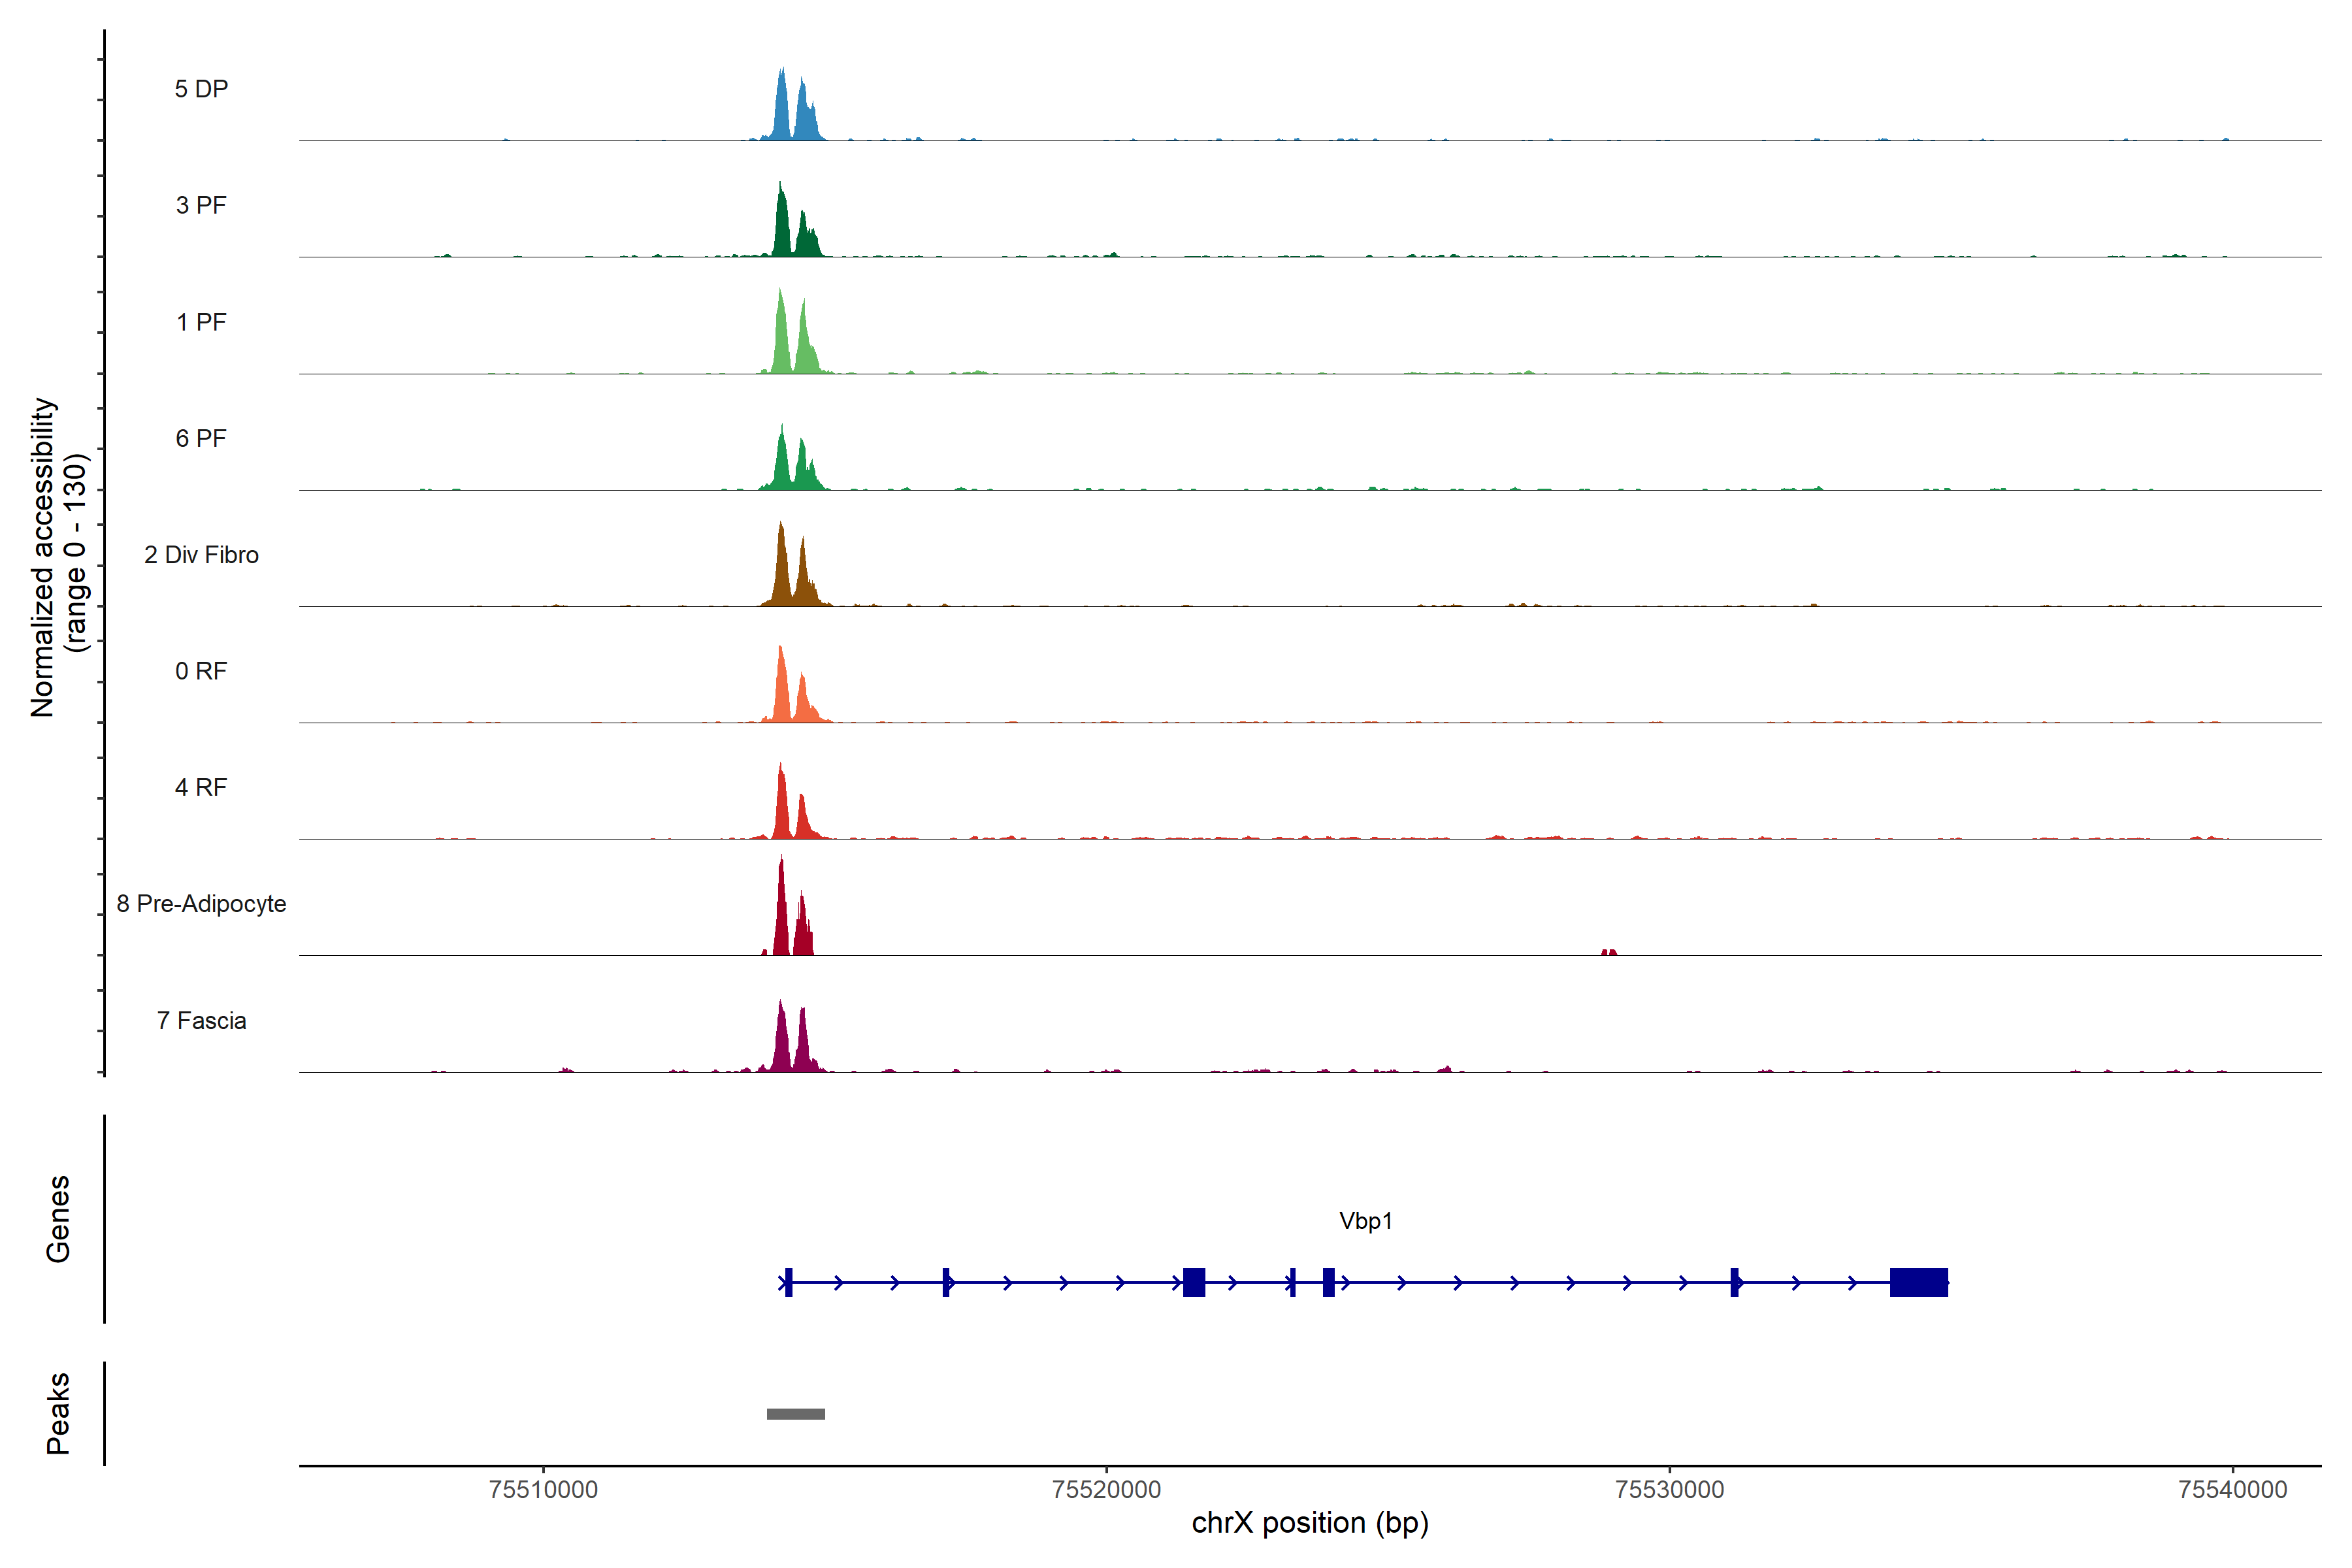Click the blue 5 DP accessibility peak
Image resolution: width=2352 pixels, height=1568 pixels.
[x=783, y=110]
